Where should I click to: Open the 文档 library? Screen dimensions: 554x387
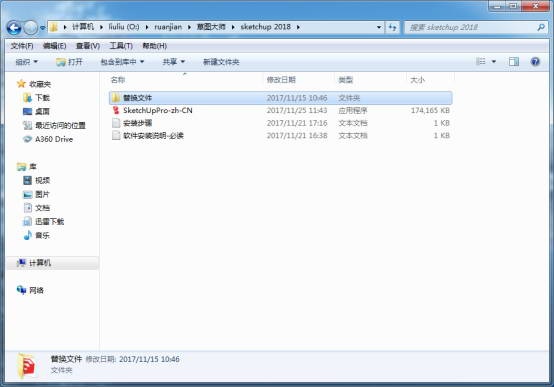pos(36,208)
